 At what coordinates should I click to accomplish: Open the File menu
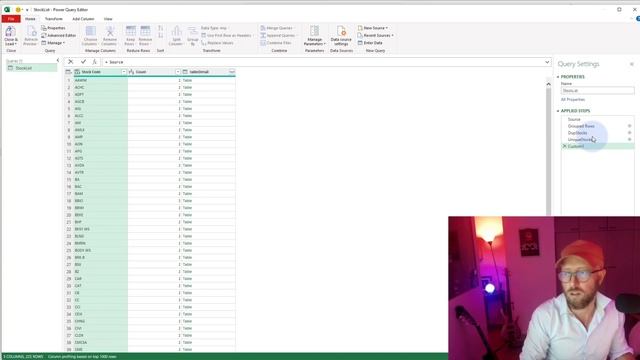pos(11,19)
